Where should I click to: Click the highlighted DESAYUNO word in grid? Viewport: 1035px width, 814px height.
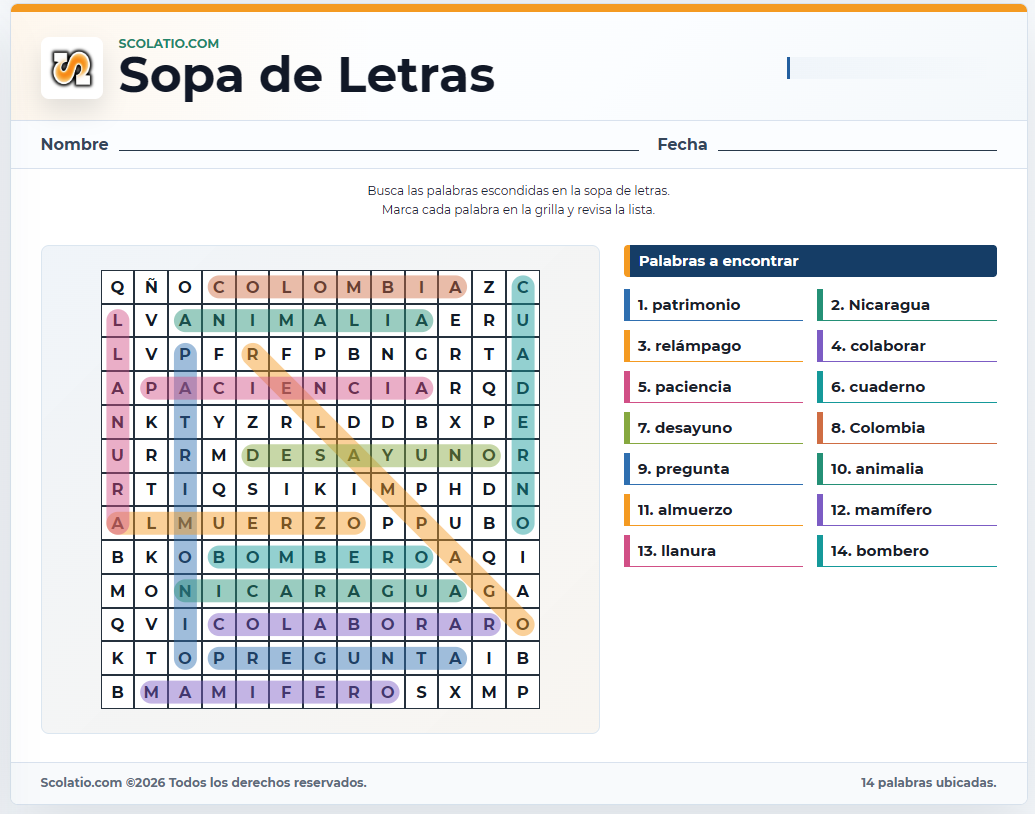[x=371, y=456]
